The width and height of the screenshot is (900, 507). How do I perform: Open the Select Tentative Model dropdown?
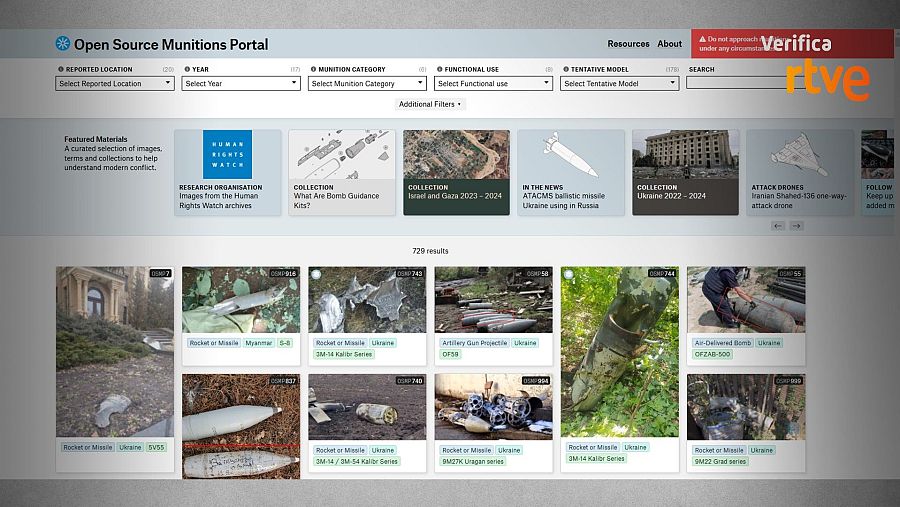620,83
